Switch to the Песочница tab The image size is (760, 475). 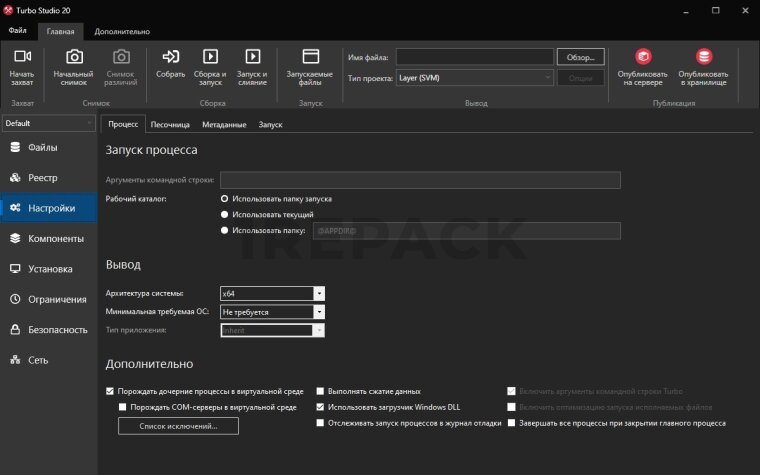[x=170, y=124]
